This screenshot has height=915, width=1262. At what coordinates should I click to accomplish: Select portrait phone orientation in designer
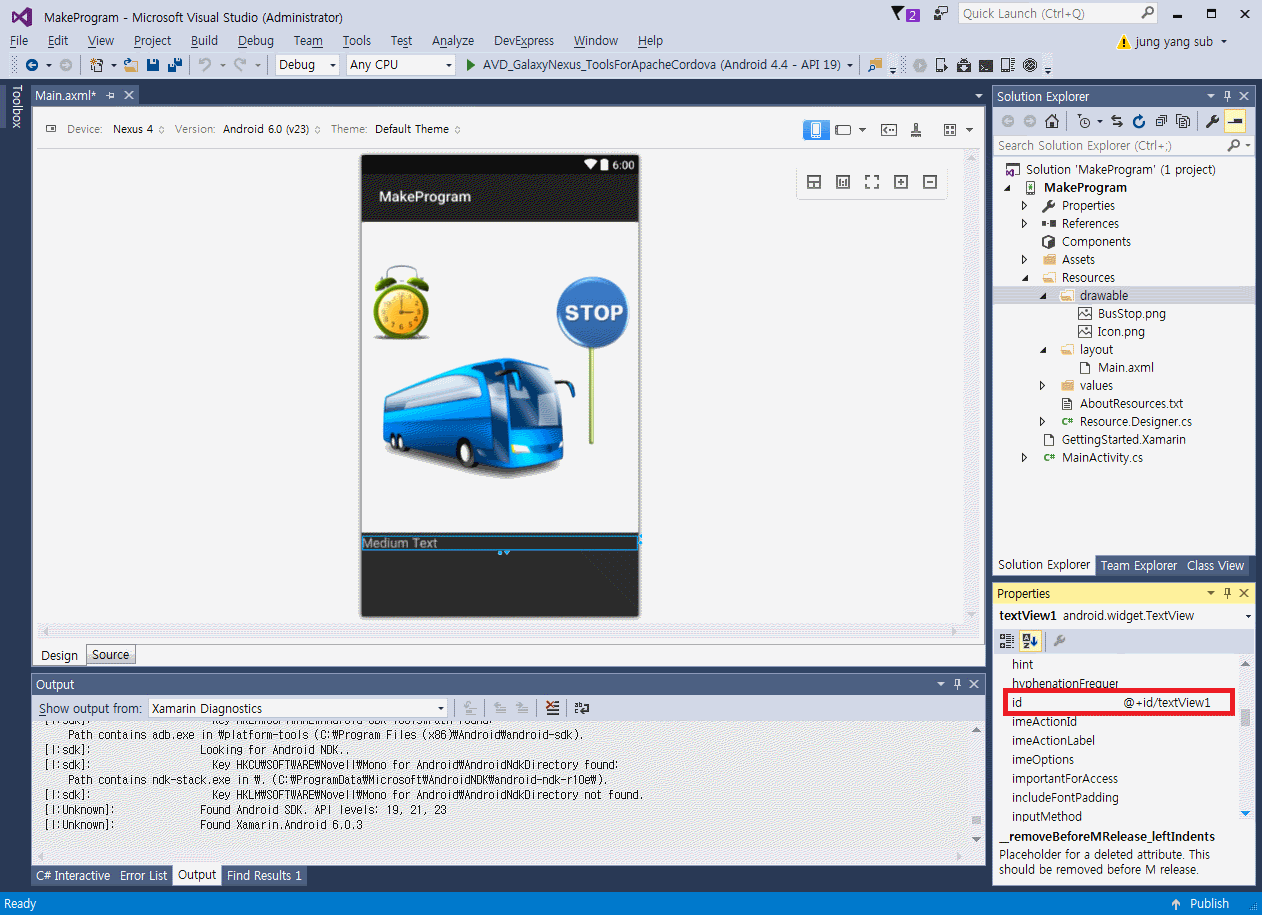point(816,129)
